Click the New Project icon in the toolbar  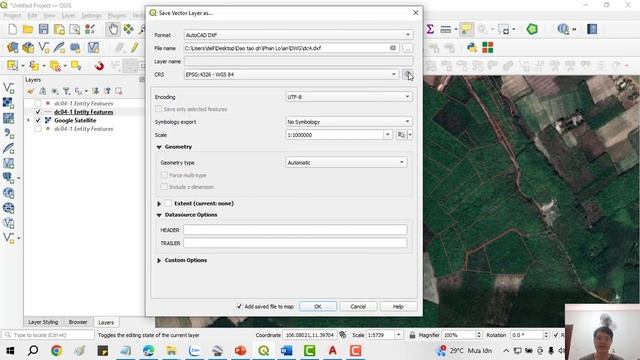(x=13, y=29)
